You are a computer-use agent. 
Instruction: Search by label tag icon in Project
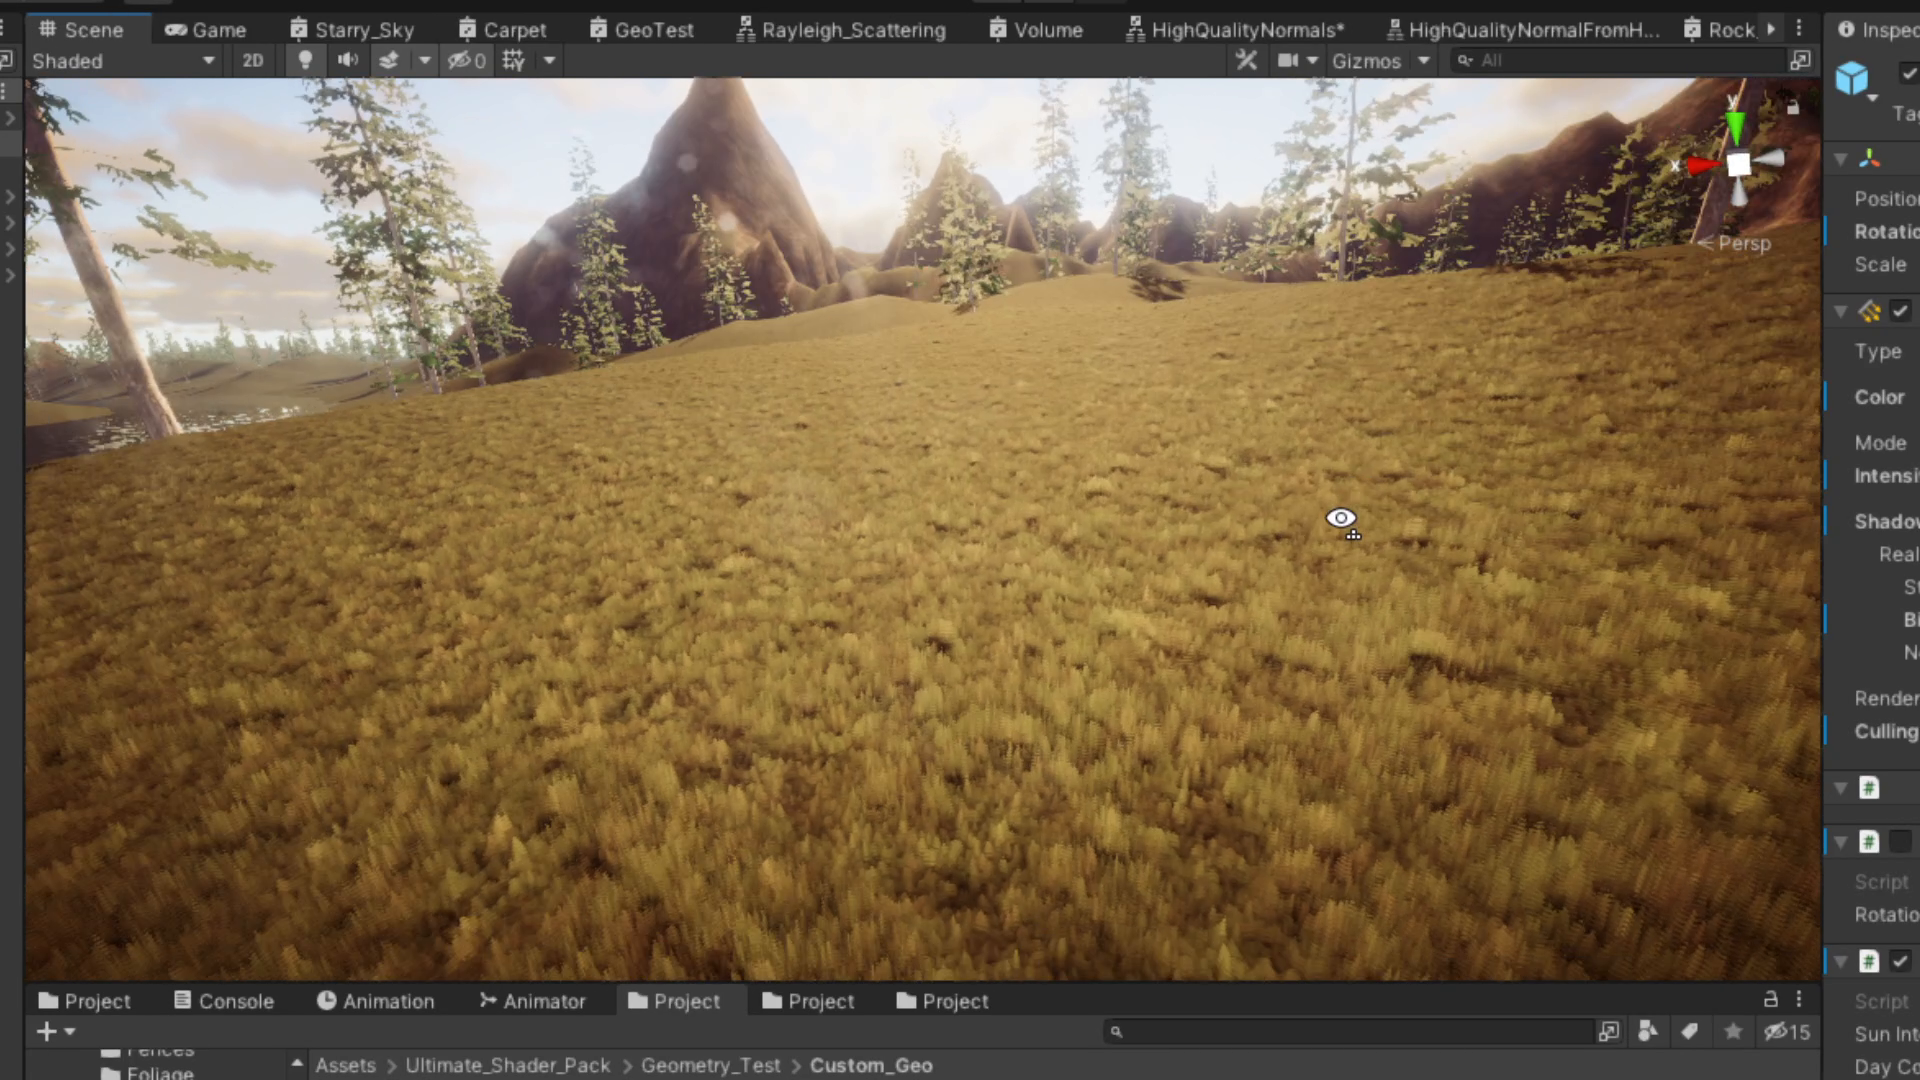1689,1031
